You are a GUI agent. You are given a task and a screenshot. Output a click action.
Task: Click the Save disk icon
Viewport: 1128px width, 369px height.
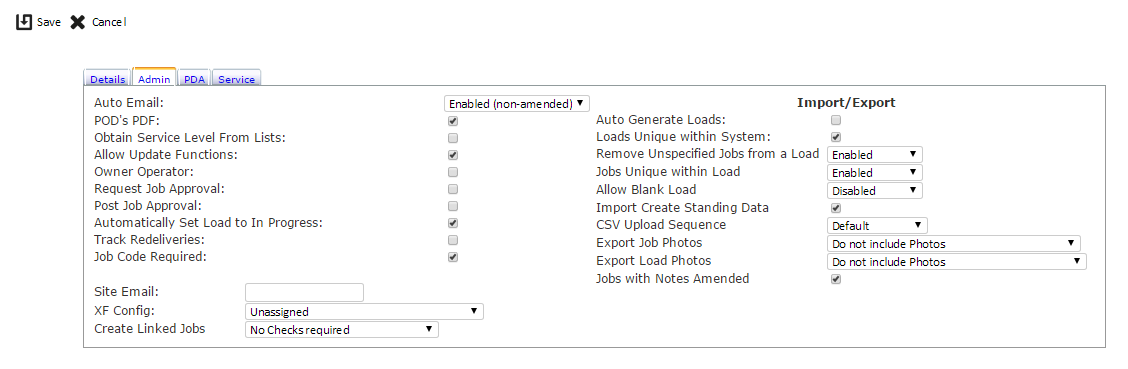[24, 22]
